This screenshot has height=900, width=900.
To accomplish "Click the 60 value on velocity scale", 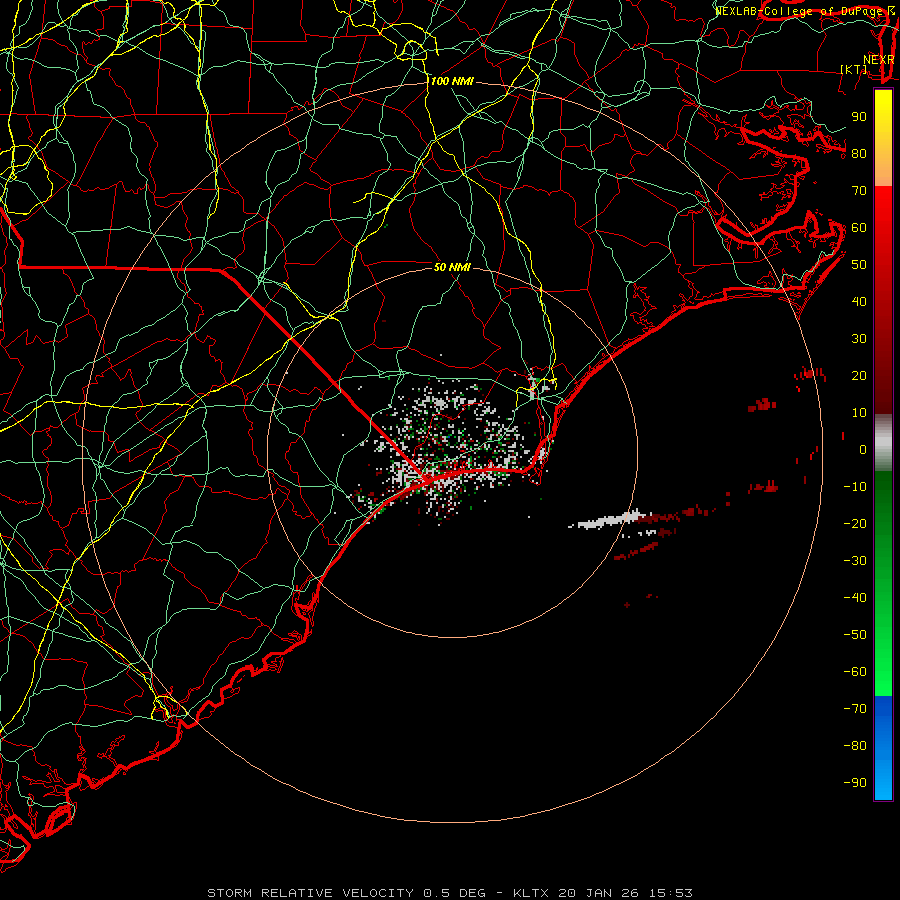I will click(x=859, y=227).
